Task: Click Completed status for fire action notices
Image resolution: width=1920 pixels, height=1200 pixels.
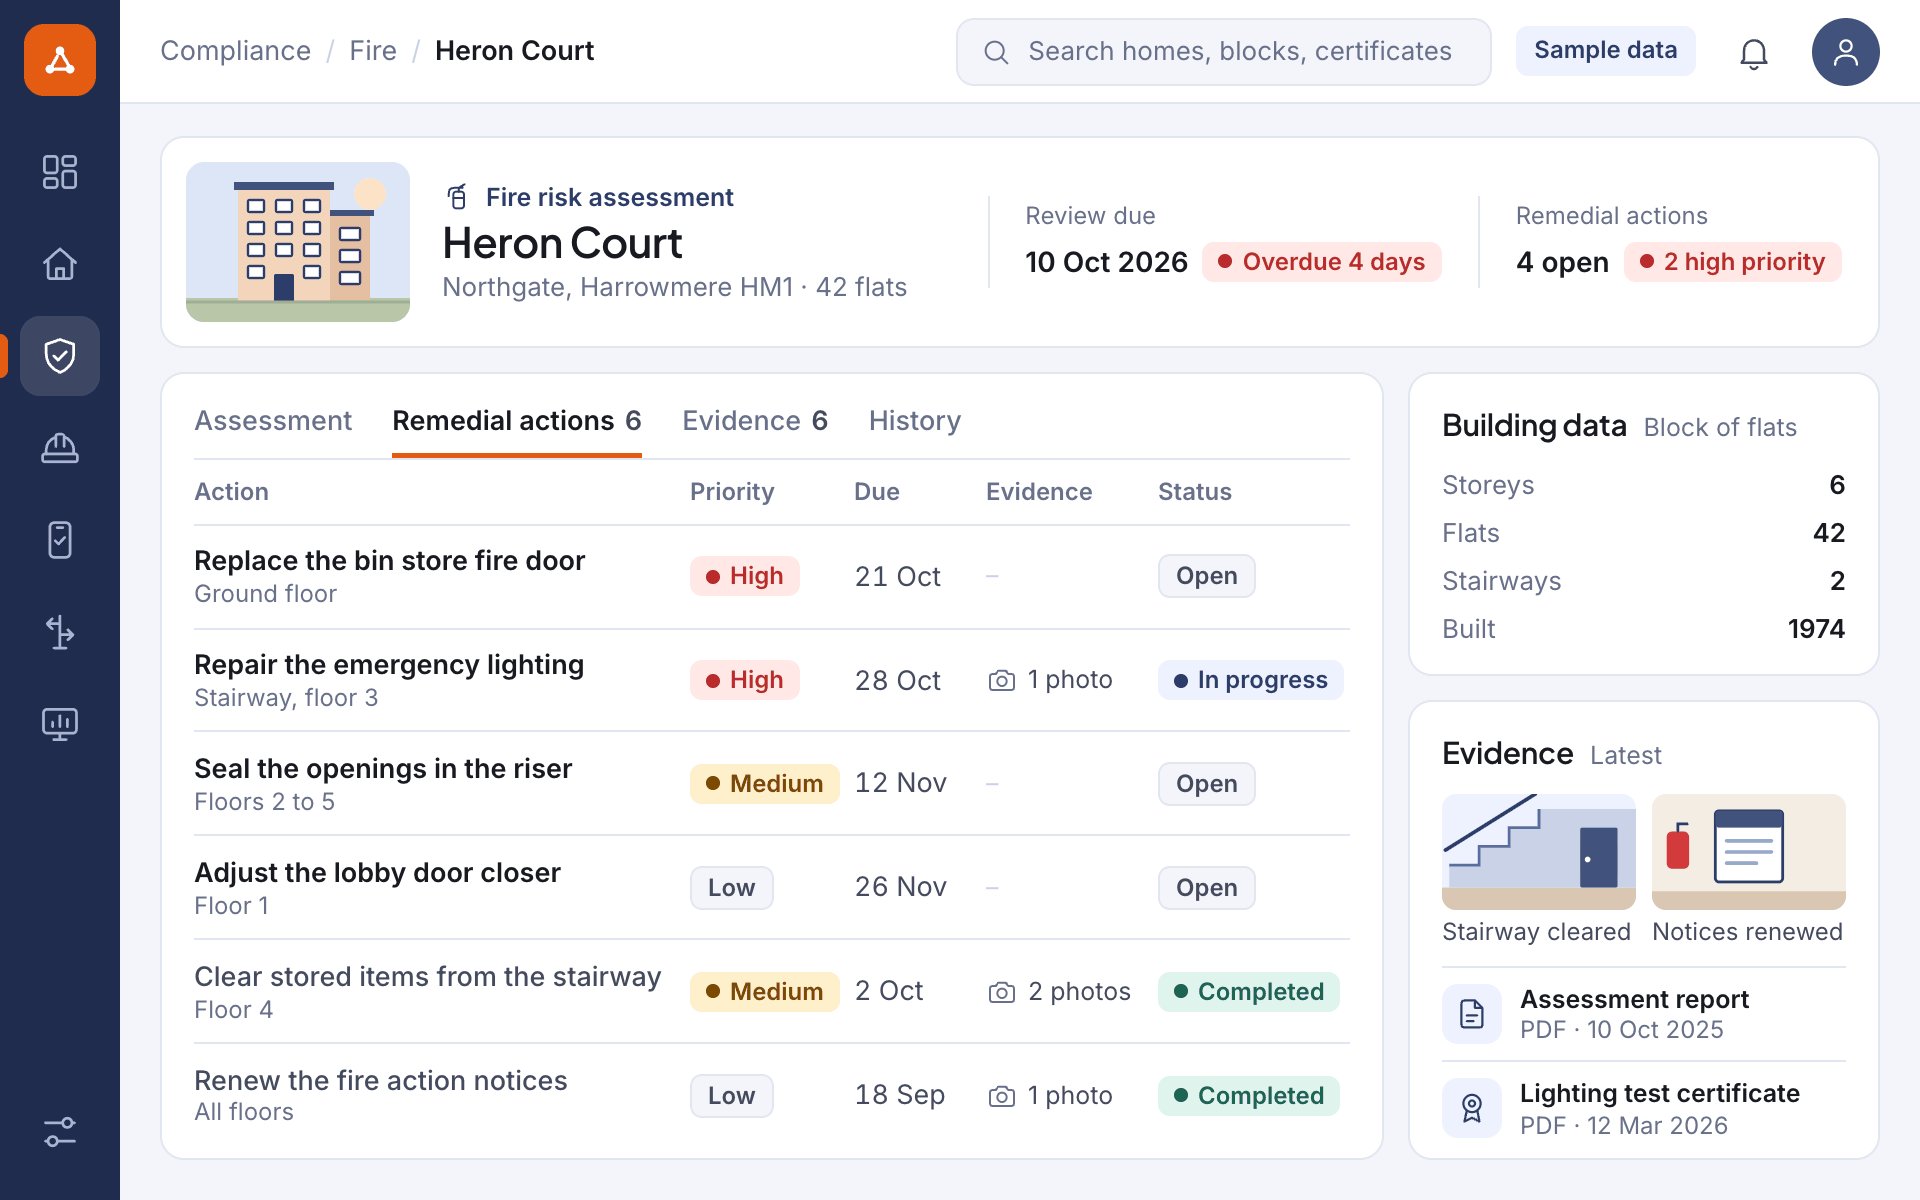Action: click(x=1249, y=1096)
